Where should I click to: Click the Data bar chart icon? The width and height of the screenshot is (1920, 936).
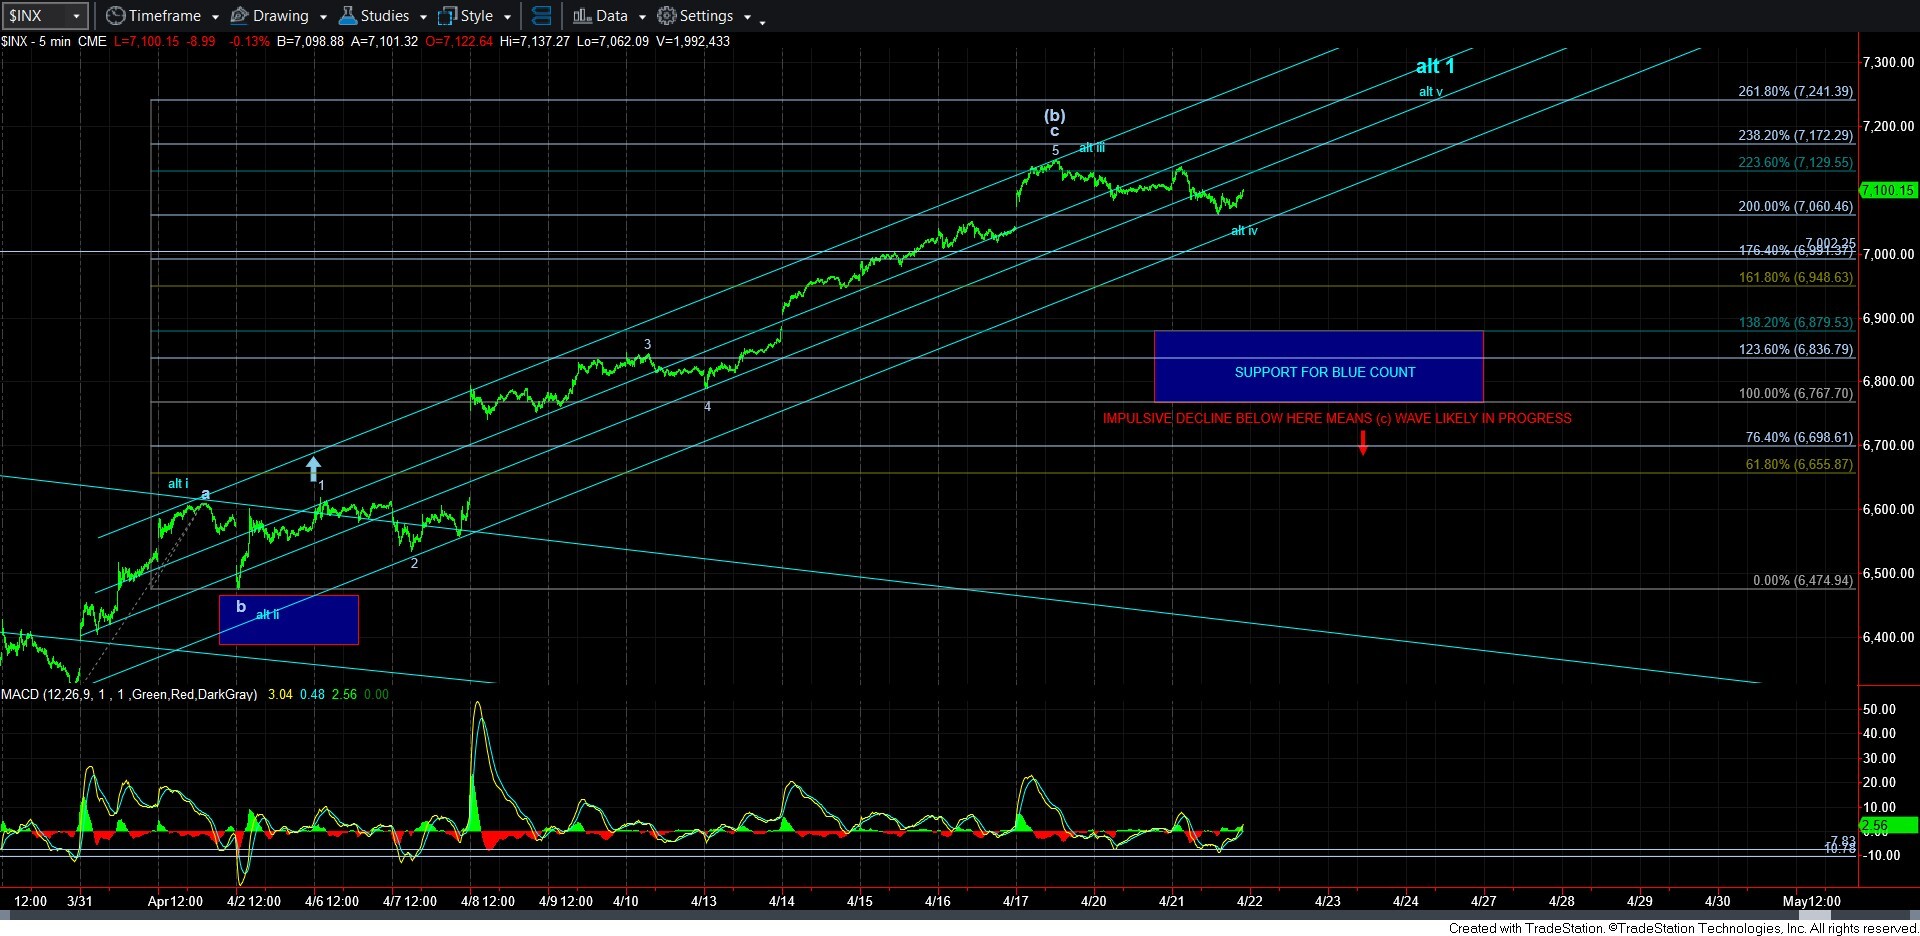[582, 16]
